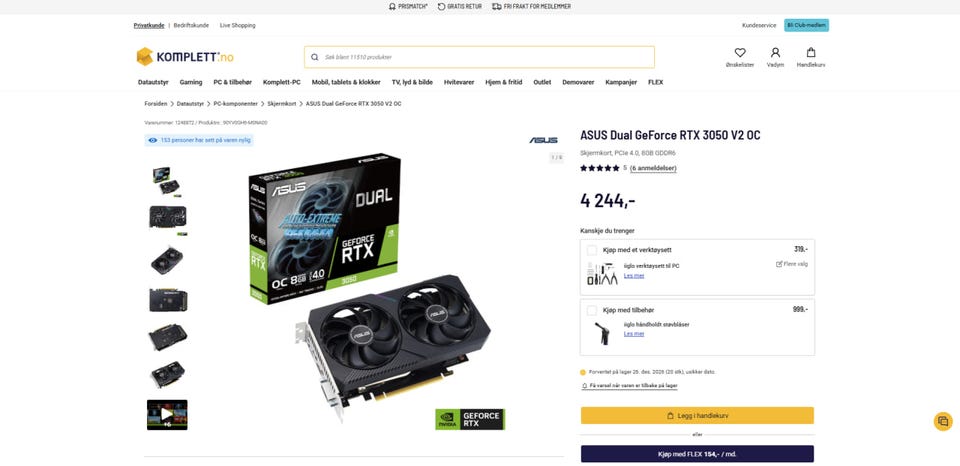The image size is (960, 466).
Task: Check the Kjøp med et verktøysett box
Action: pyautogui.click(x=591, y=250)
